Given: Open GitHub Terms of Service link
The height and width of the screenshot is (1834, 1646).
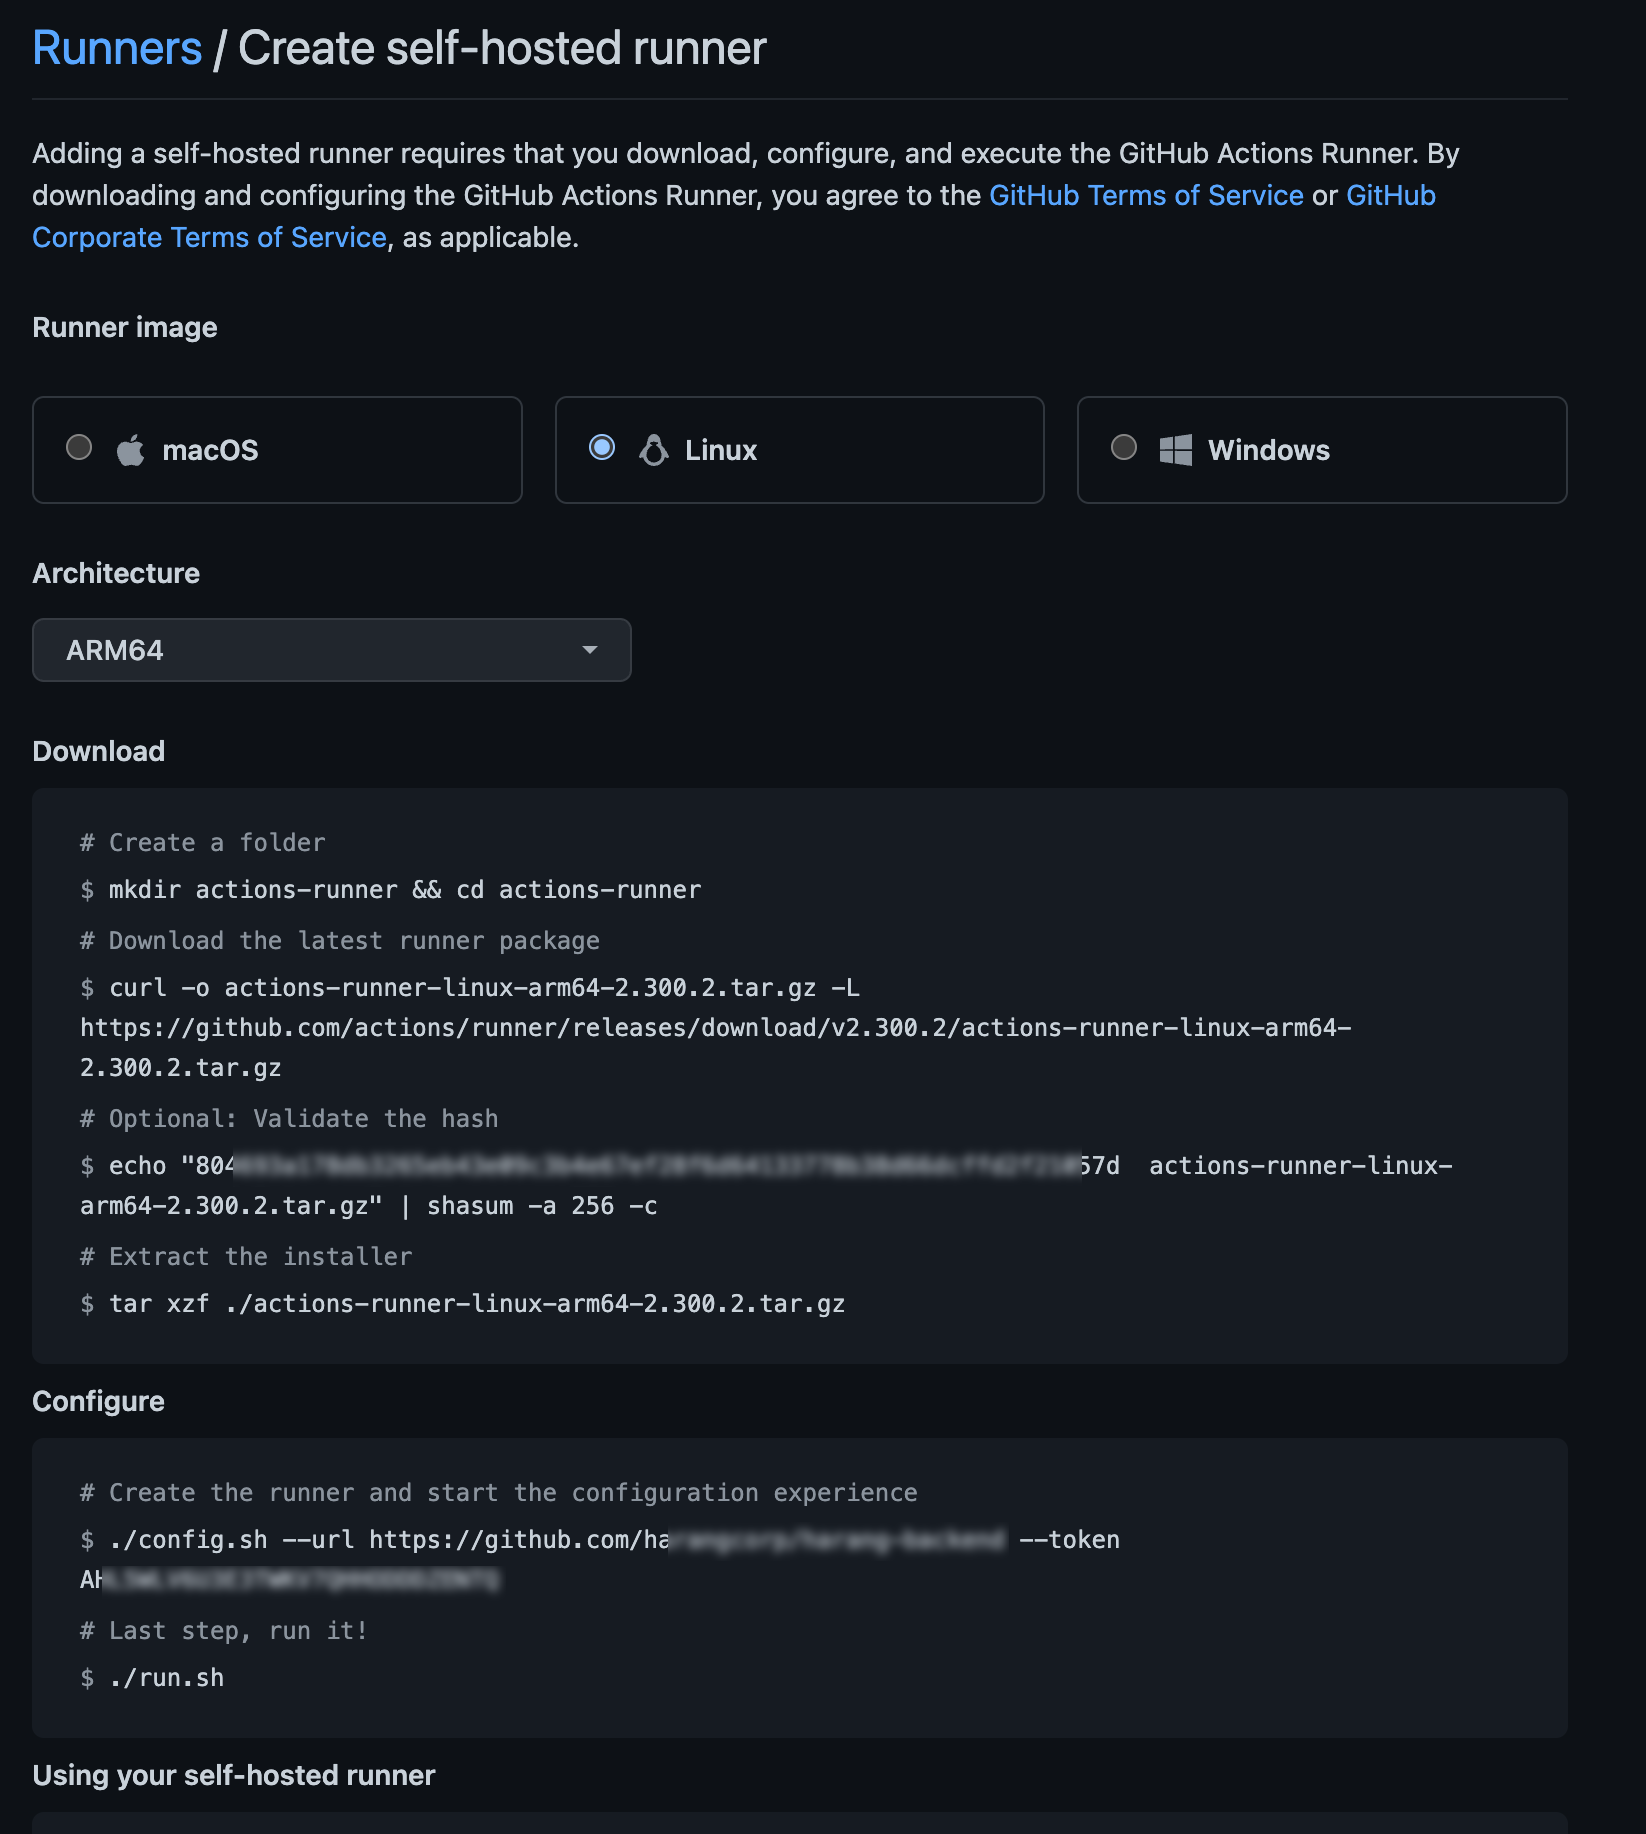Looking at the screenshot, I should pyautogui.click(x=1146, y=195).
